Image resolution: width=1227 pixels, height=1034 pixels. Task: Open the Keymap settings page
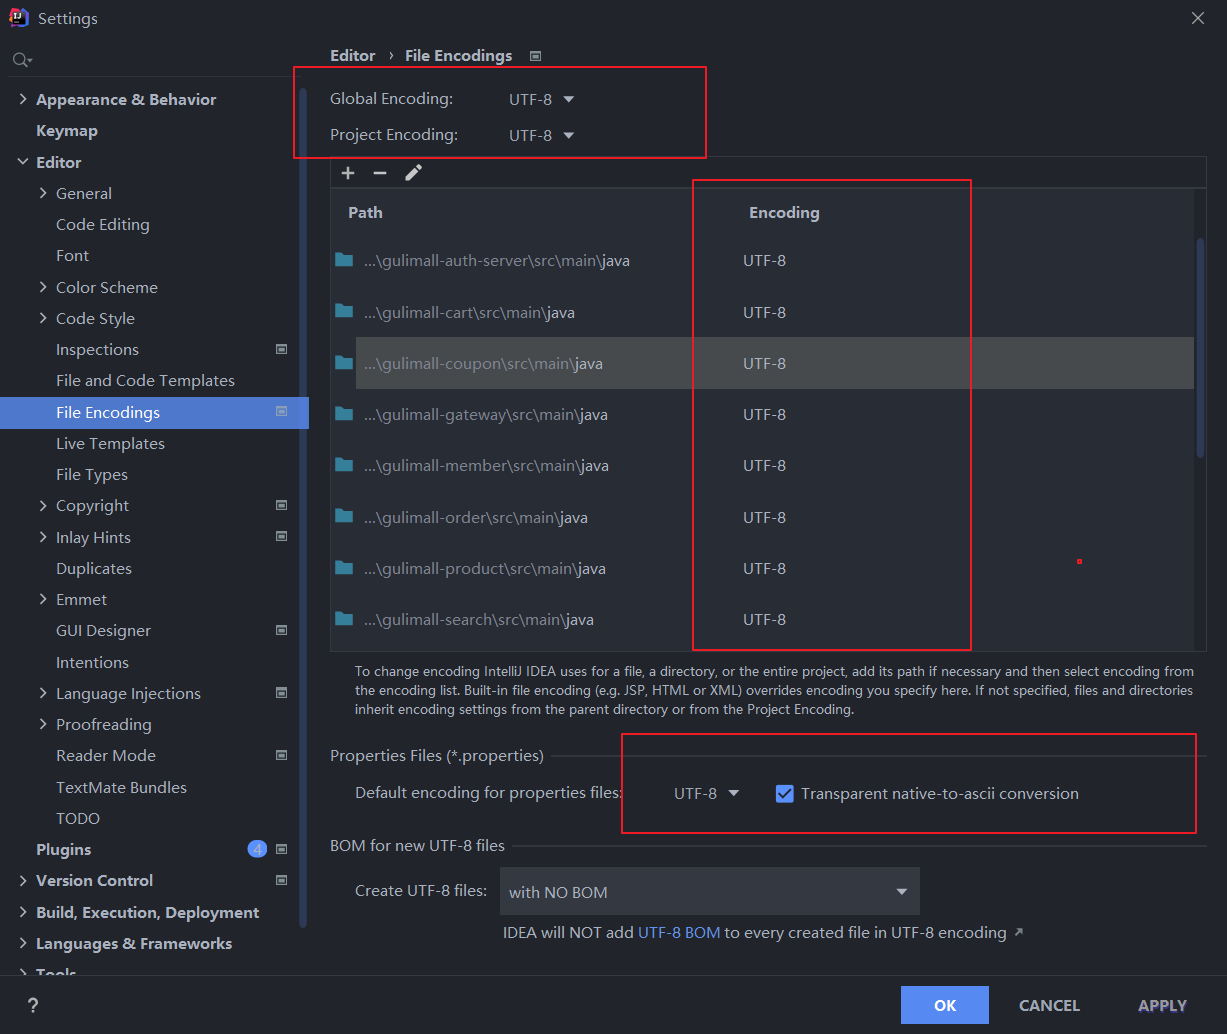click(67, 131)
